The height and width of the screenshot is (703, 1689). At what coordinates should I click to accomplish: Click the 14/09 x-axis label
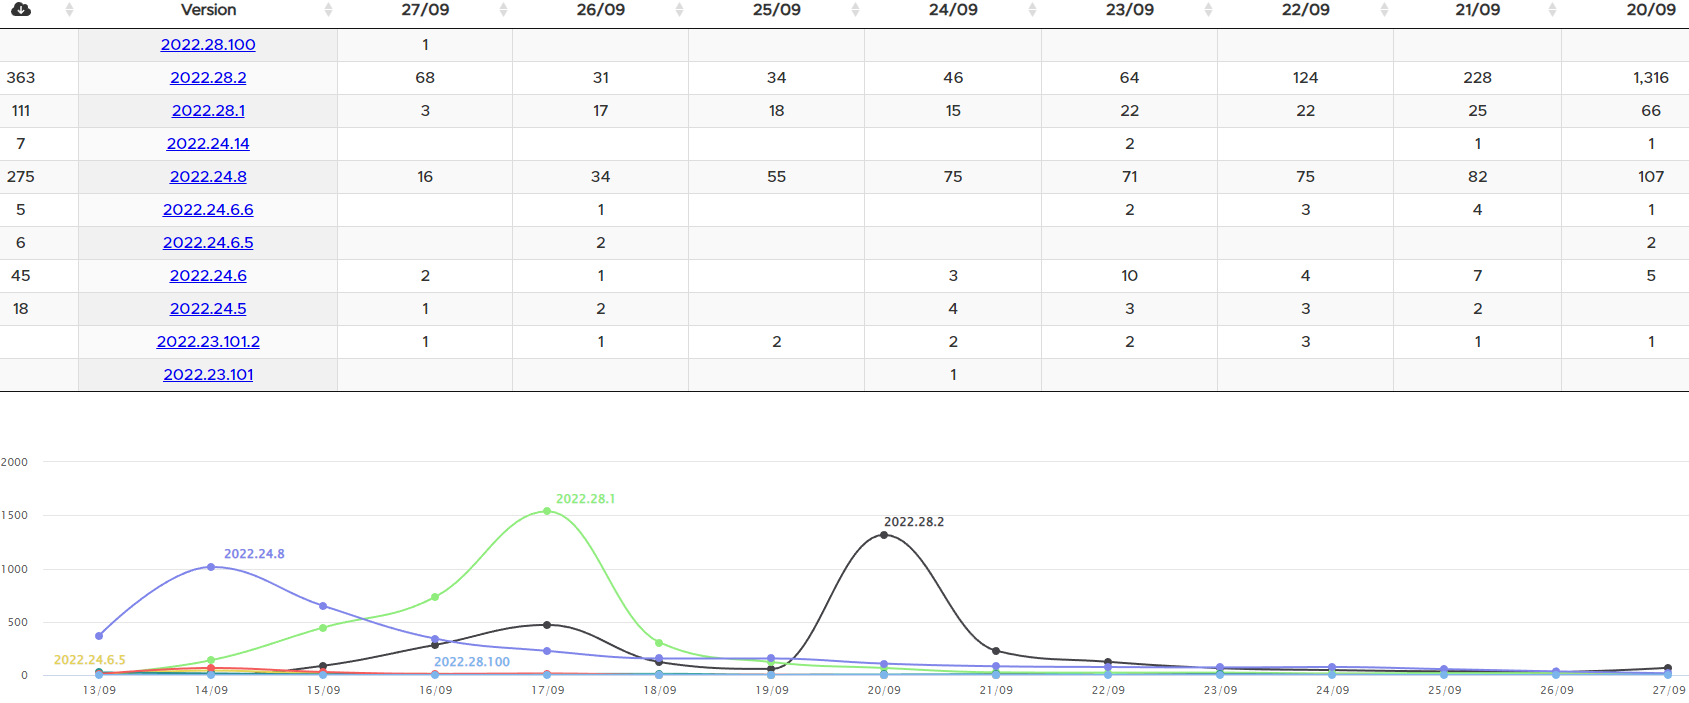point(211,690)
